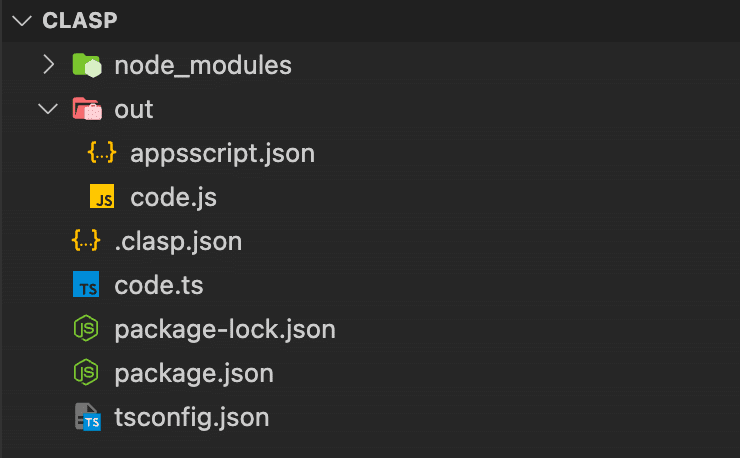The image size is (740, 458).
Task: Click the Node icon beside package.json
Action: pyautogui.click(x=86, y=373)
